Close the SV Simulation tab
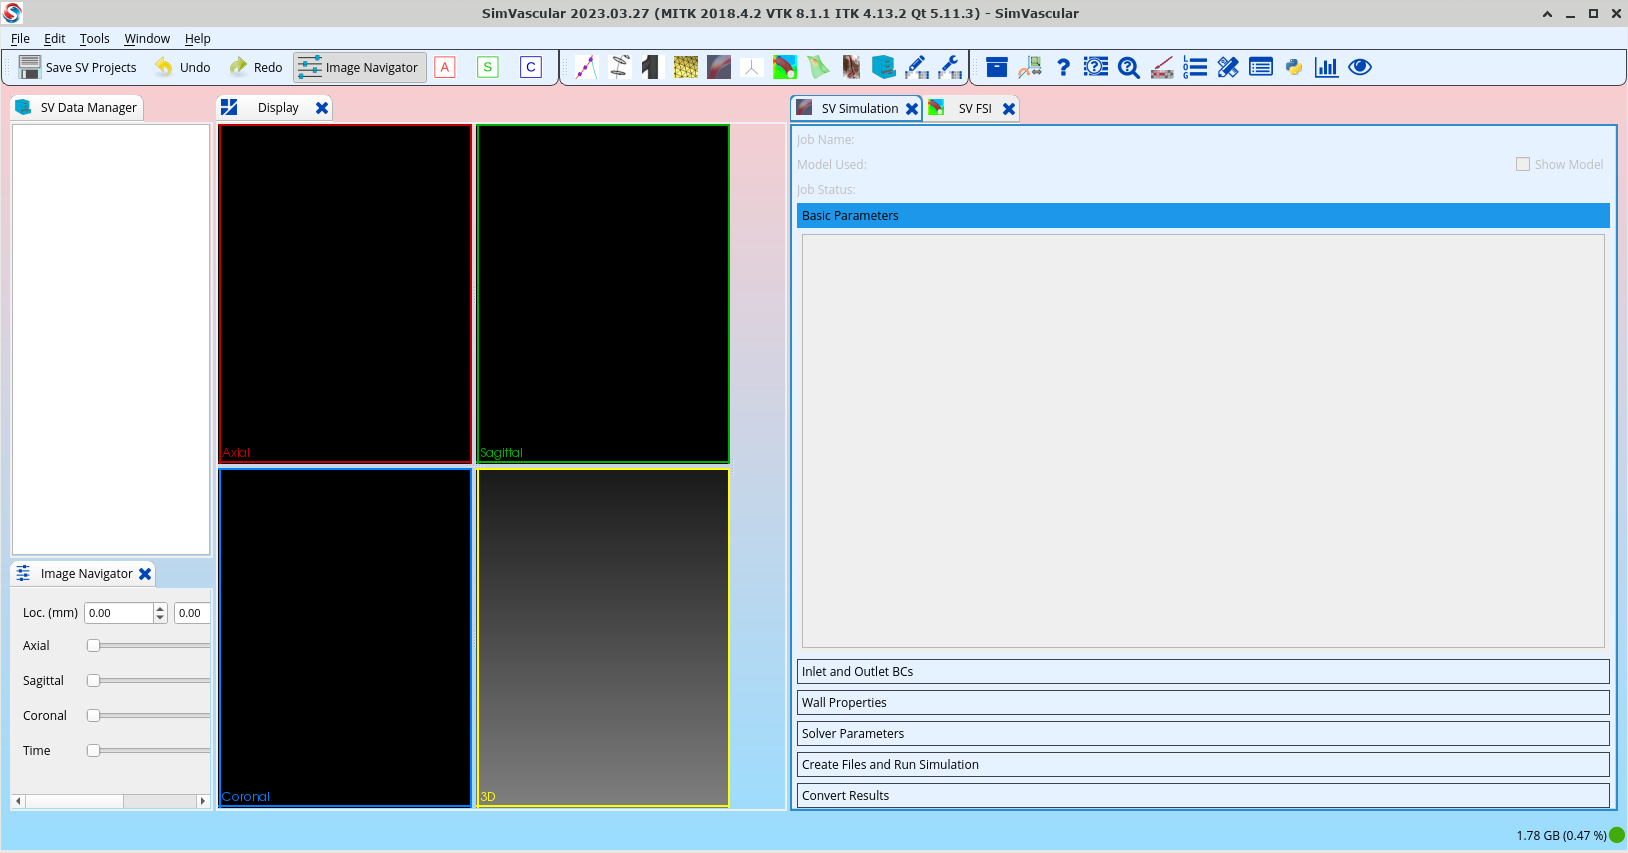 [x=912, y=109]
